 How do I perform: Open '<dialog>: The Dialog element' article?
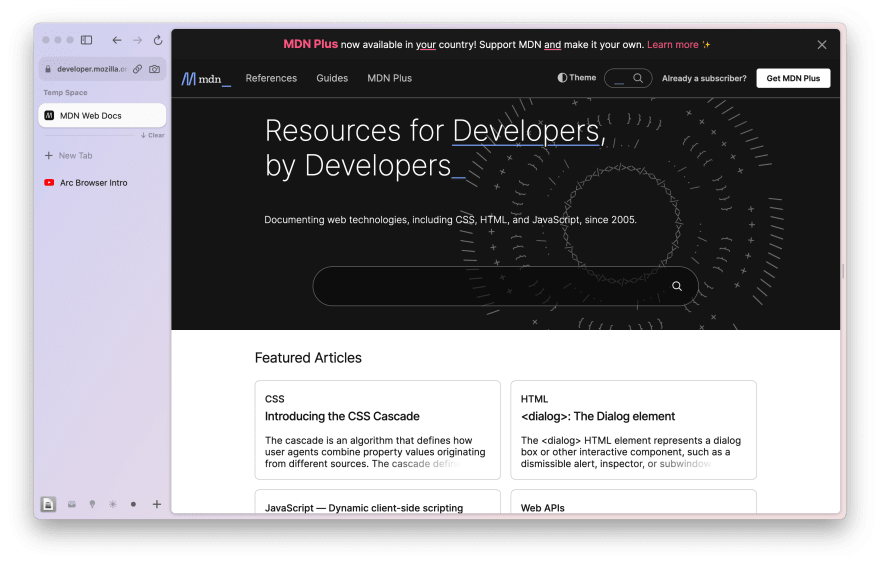point(598,416)
